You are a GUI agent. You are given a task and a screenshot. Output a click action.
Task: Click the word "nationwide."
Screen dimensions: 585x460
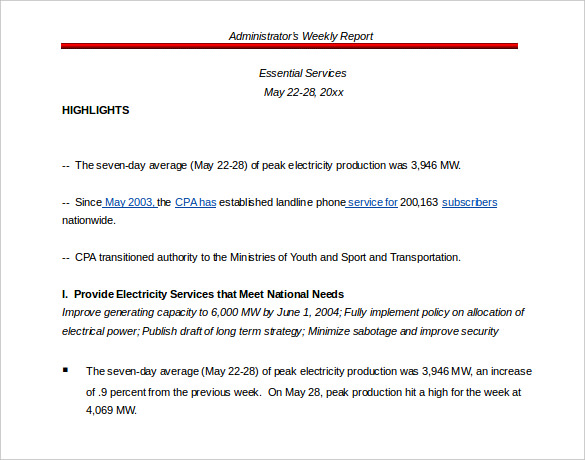click(89, 220)
